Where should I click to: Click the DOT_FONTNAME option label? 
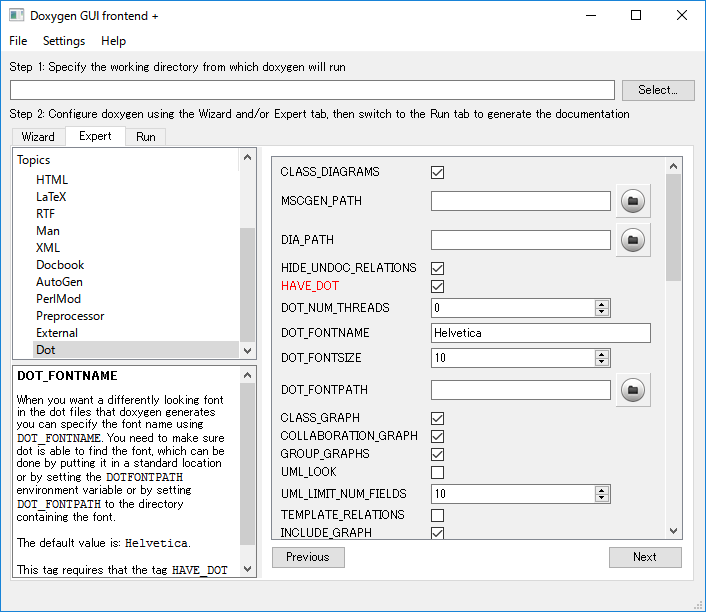click(x=325, y=333)
